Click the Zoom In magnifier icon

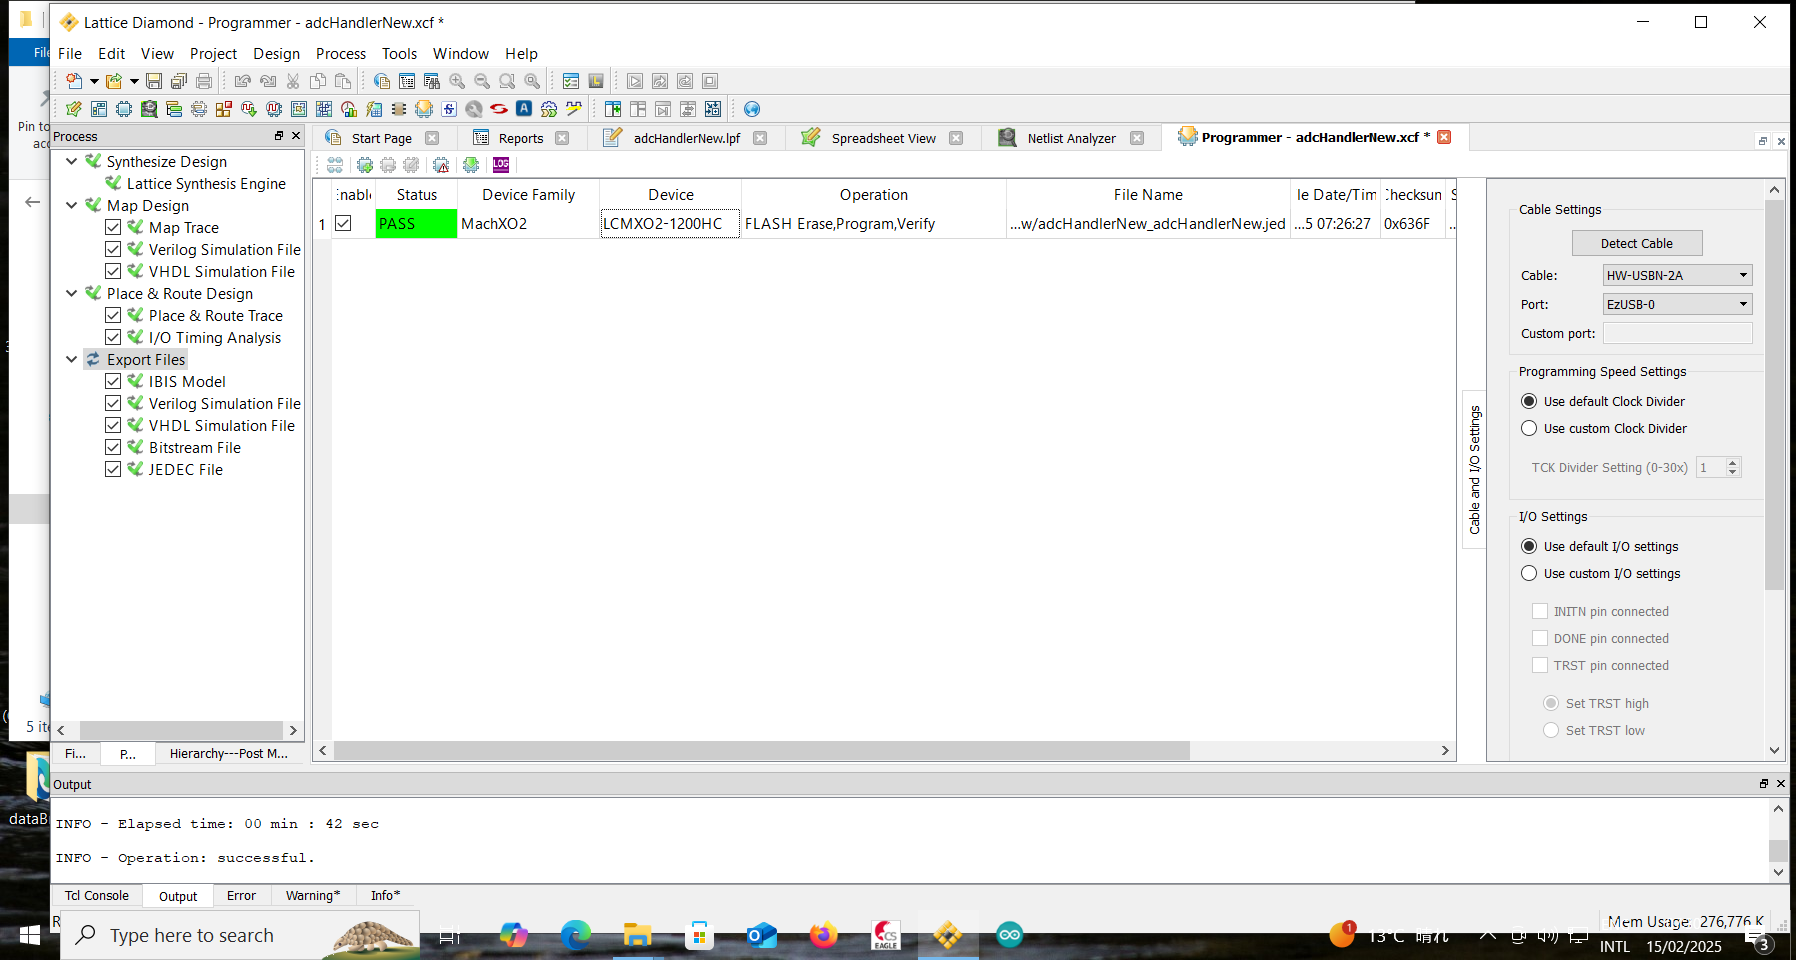pyautogui.click(x=457, y=81)
